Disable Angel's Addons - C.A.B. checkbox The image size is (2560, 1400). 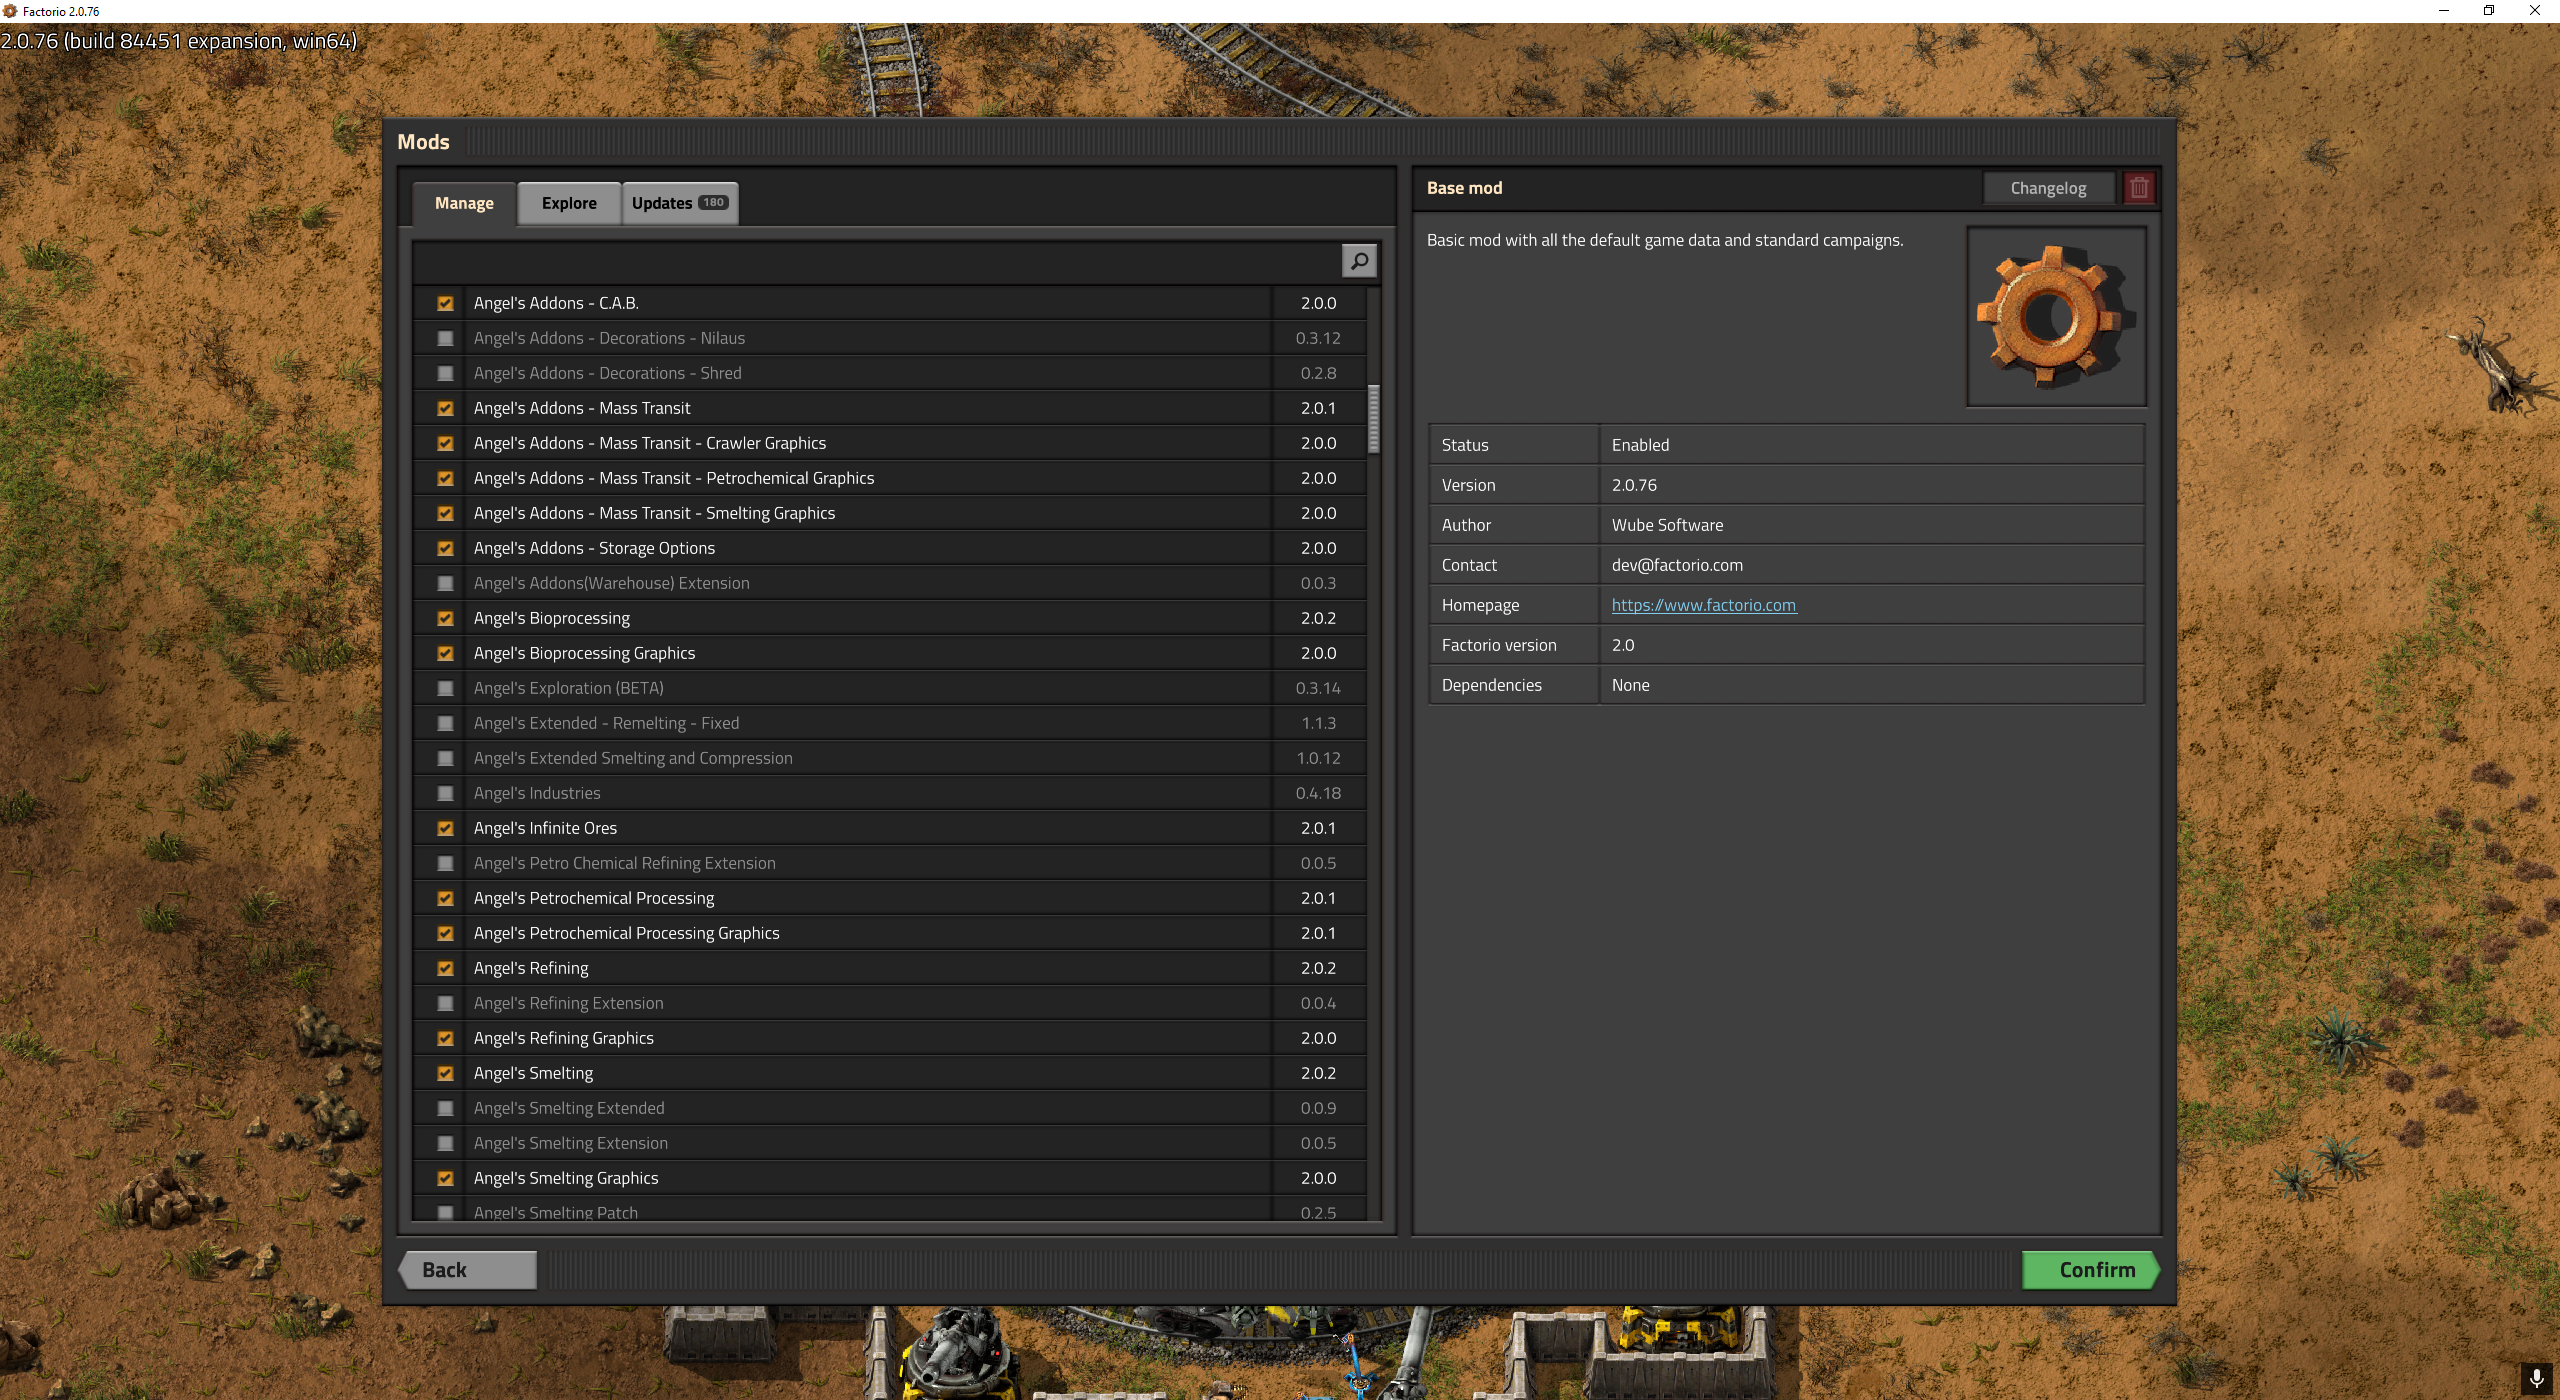coord(445,303)
